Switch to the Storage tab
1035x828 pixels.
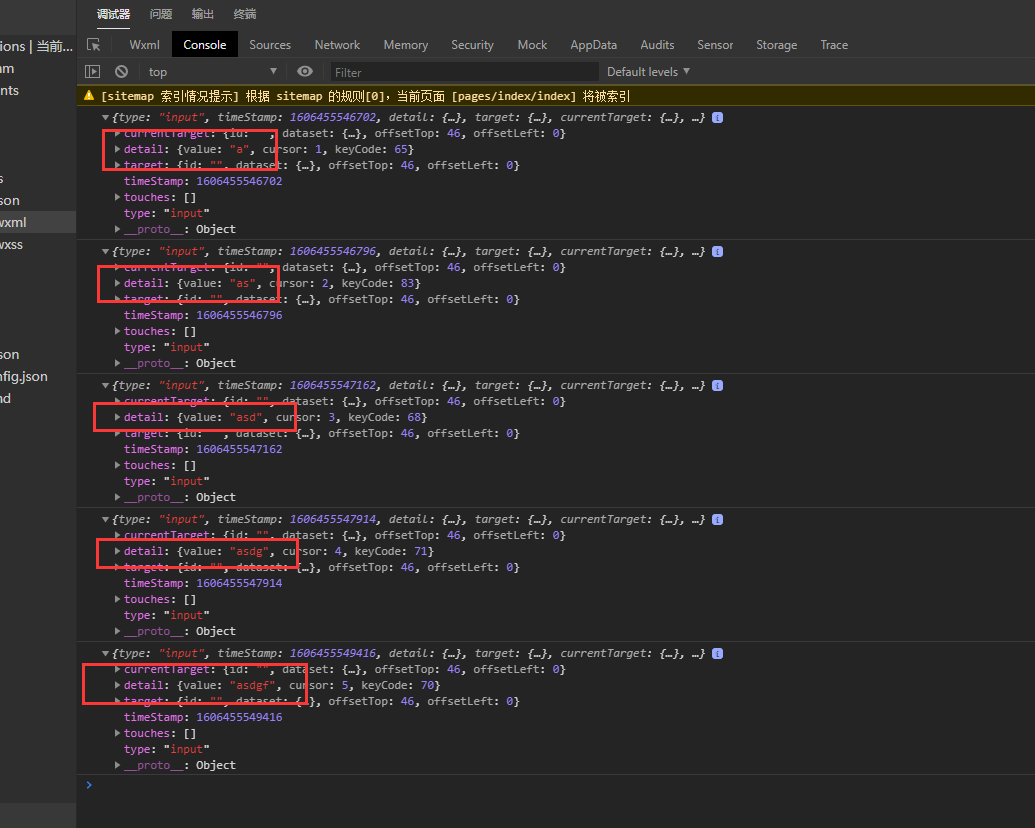point(776,45)
